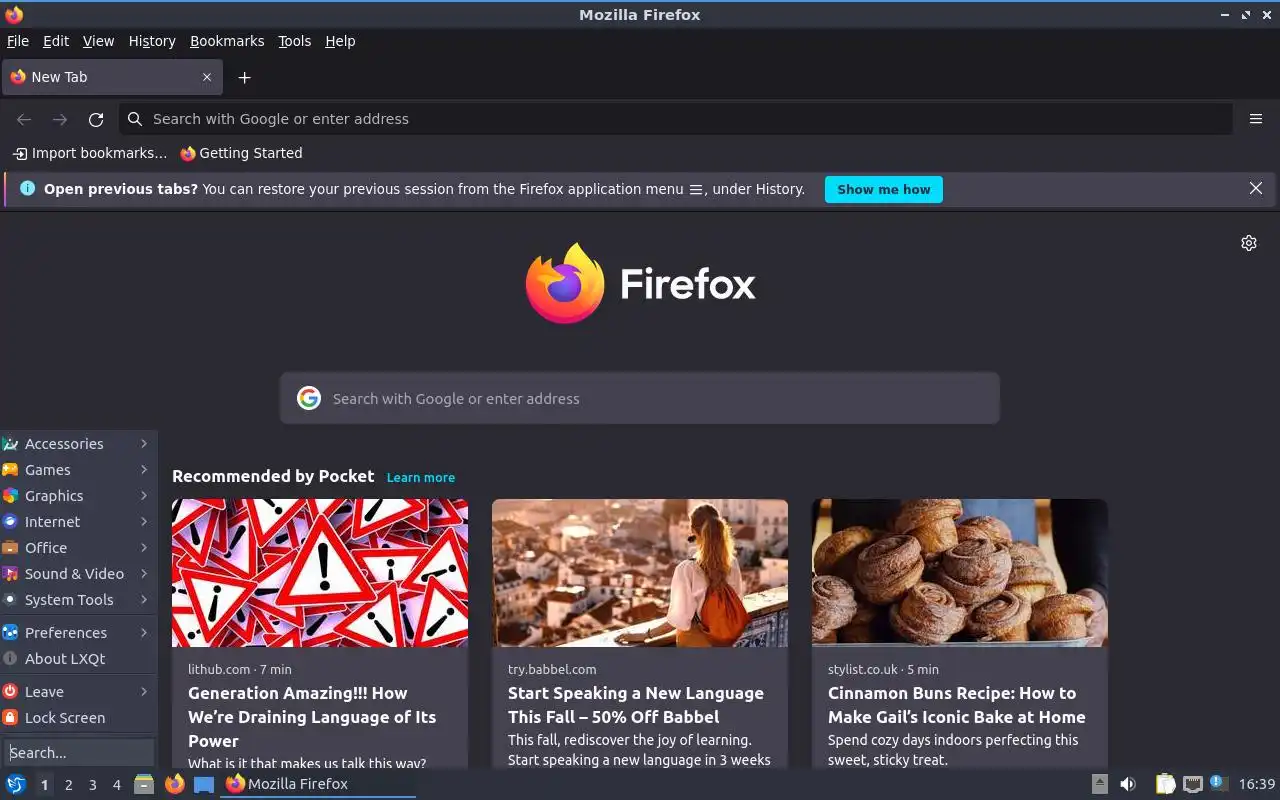Click the volume speaker tray icon
This screenshot has height=800, width=1280.
point(1128,784)
